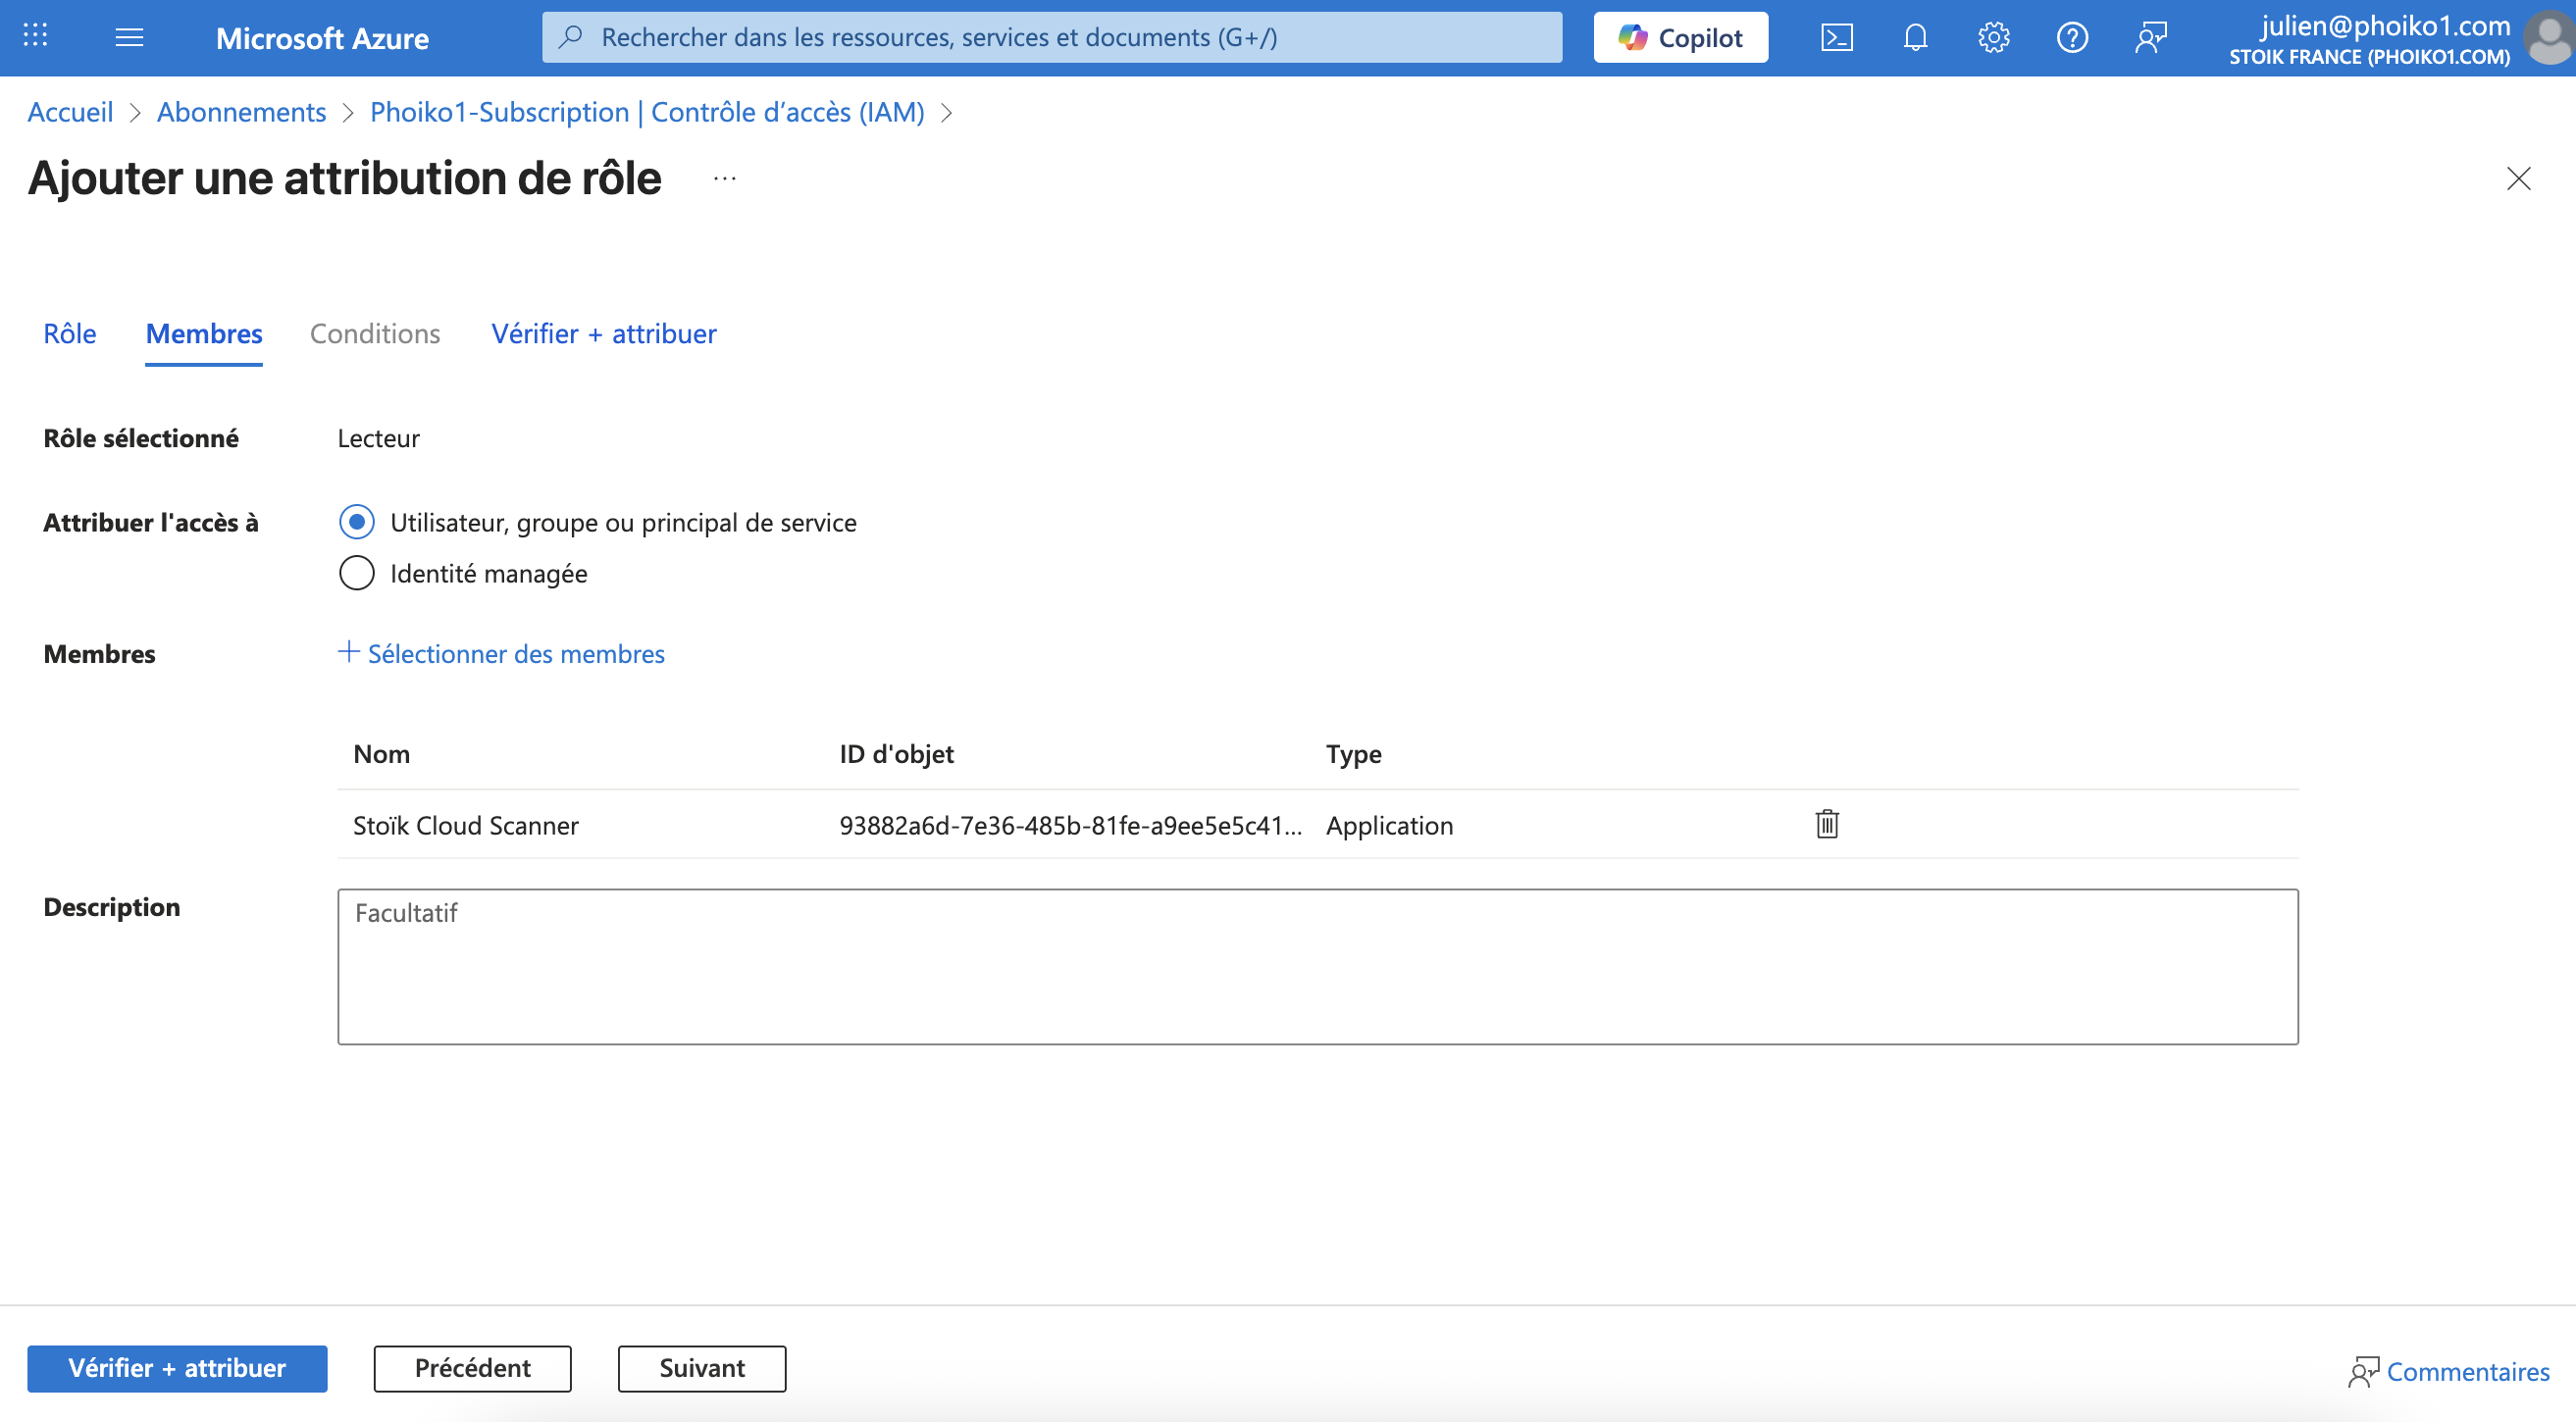Open the help question mark menu
Image resolution: width=2576 pixels, height=1422 pixels.
pyautogui.click(x=2071, y=38)
